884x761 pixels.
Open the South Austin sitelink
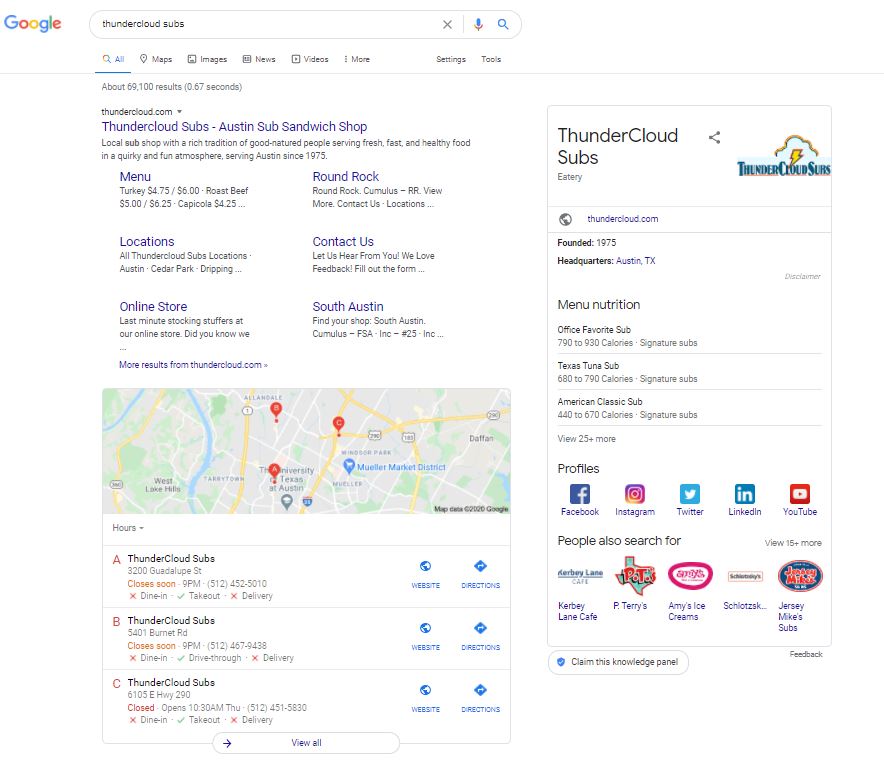point(348,307)
